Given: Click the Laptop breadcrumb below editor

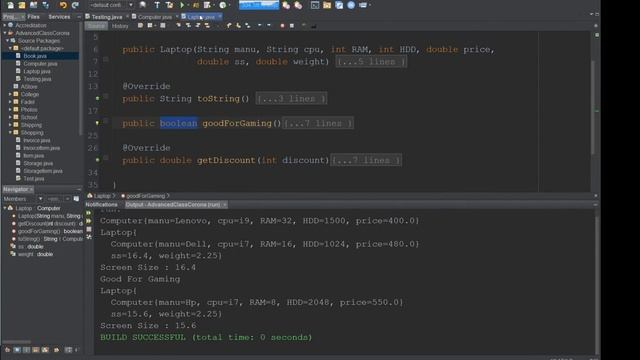Looking at the screenshot, I should [102, 196].
